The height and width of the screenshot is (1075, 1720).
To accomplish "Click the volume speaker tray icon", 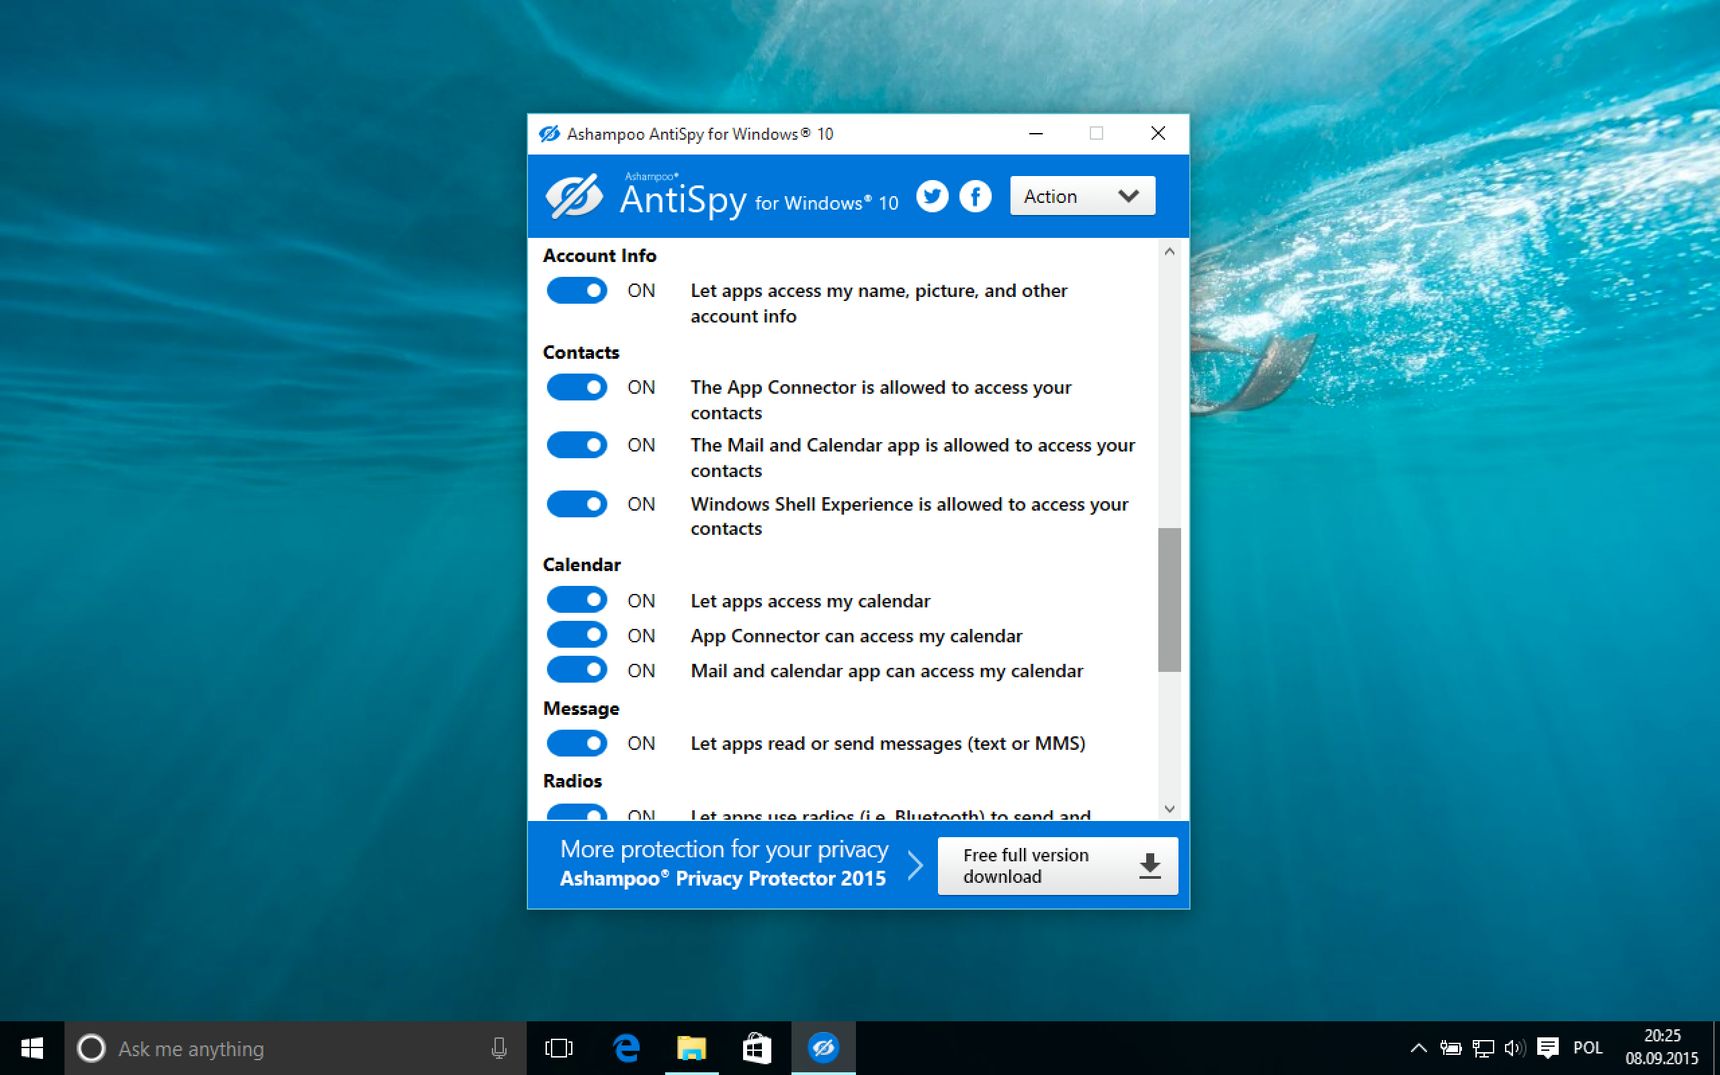I will pyautogui.click(x=1515, y=1048).
